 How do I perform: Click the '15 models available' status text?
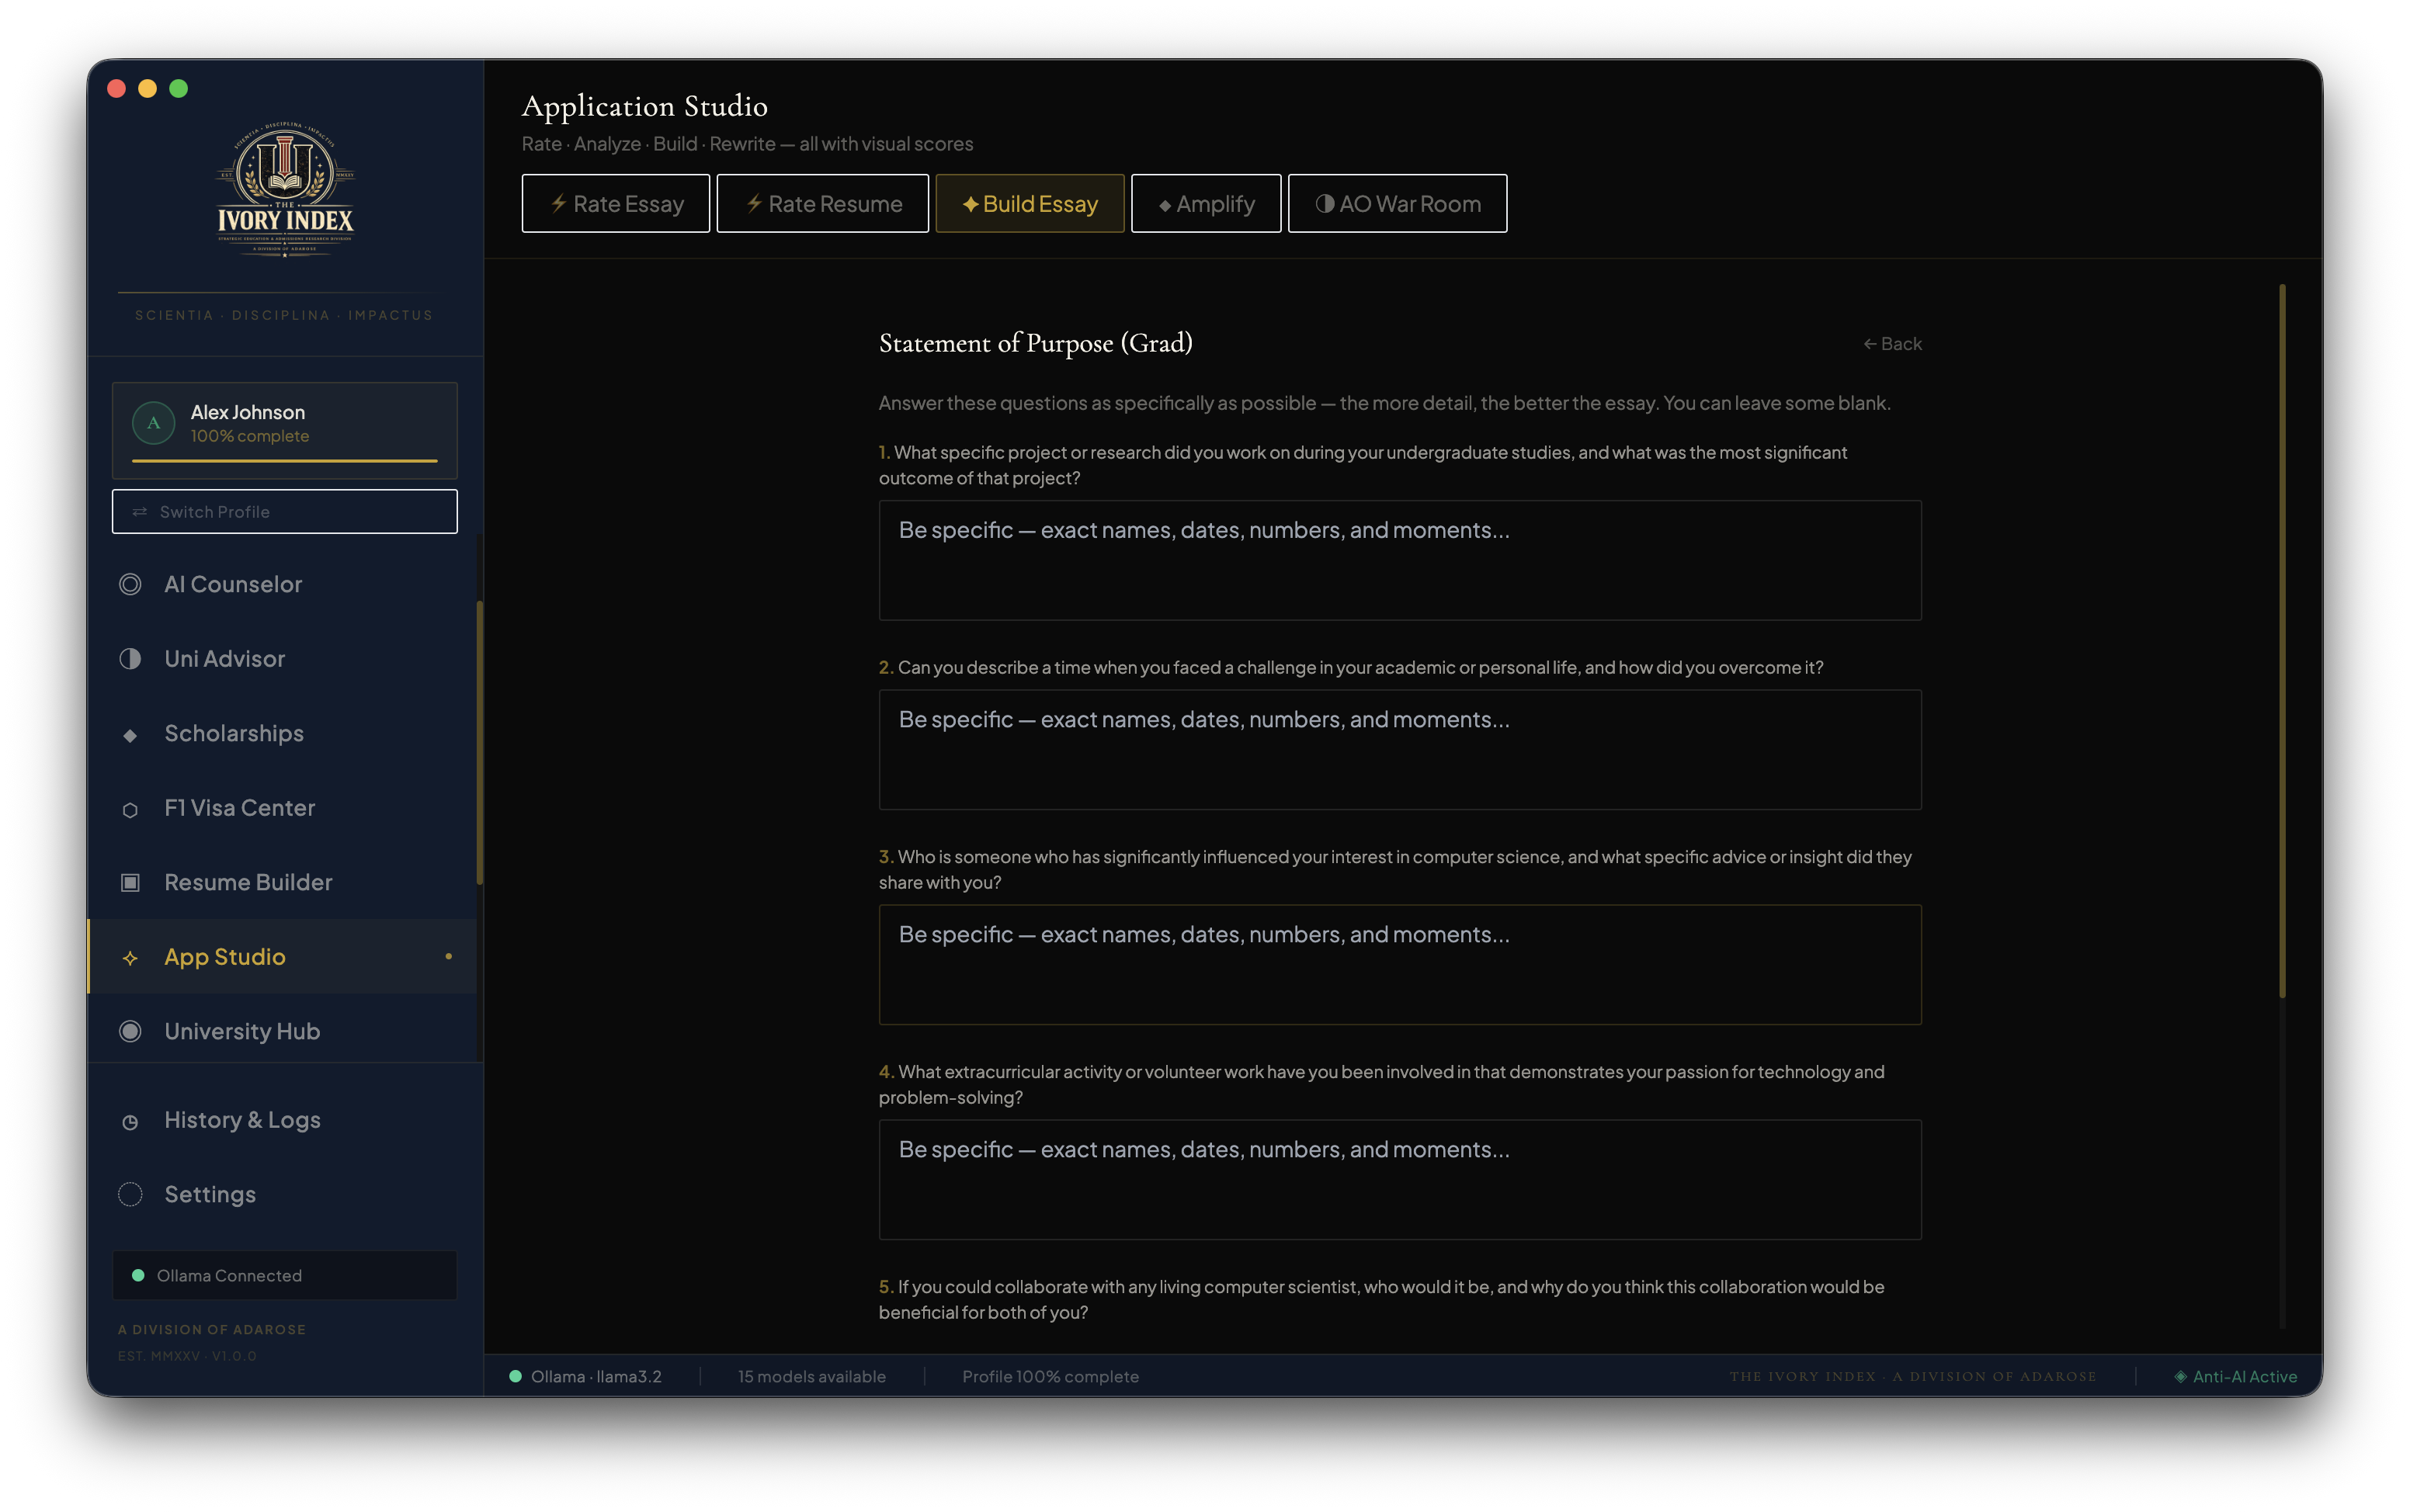pyautogui.click(x=812, y=1376)
